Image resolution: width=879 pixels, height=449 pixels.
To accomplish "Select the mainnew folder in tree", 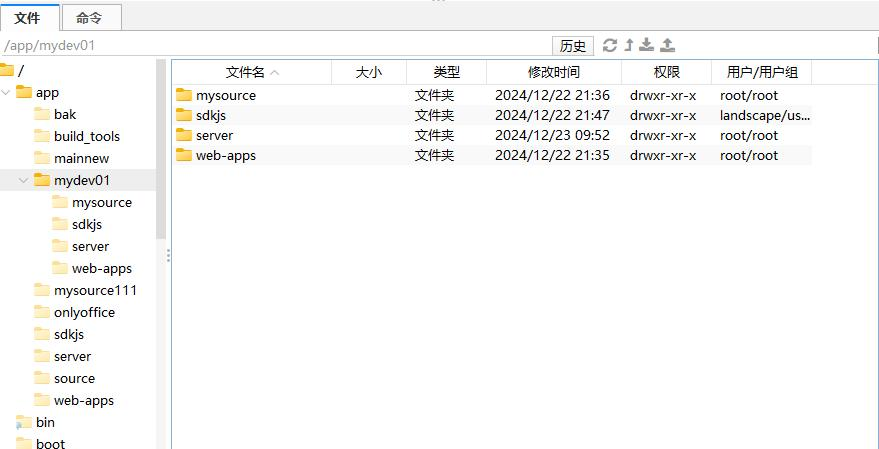I will pyautogui.click(x=71, y=159).
